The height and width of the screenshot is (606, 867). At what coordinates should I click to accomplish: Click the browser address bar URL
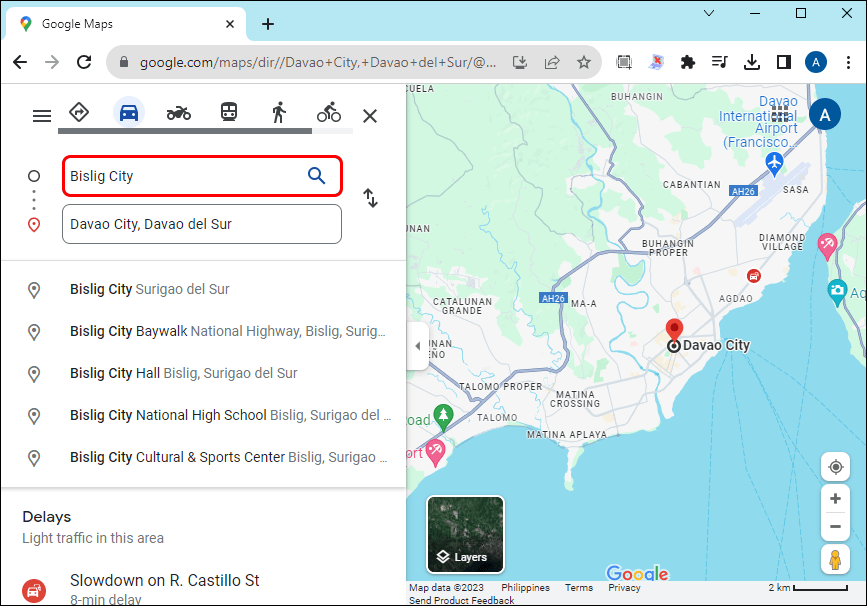(x=317, y=62)
